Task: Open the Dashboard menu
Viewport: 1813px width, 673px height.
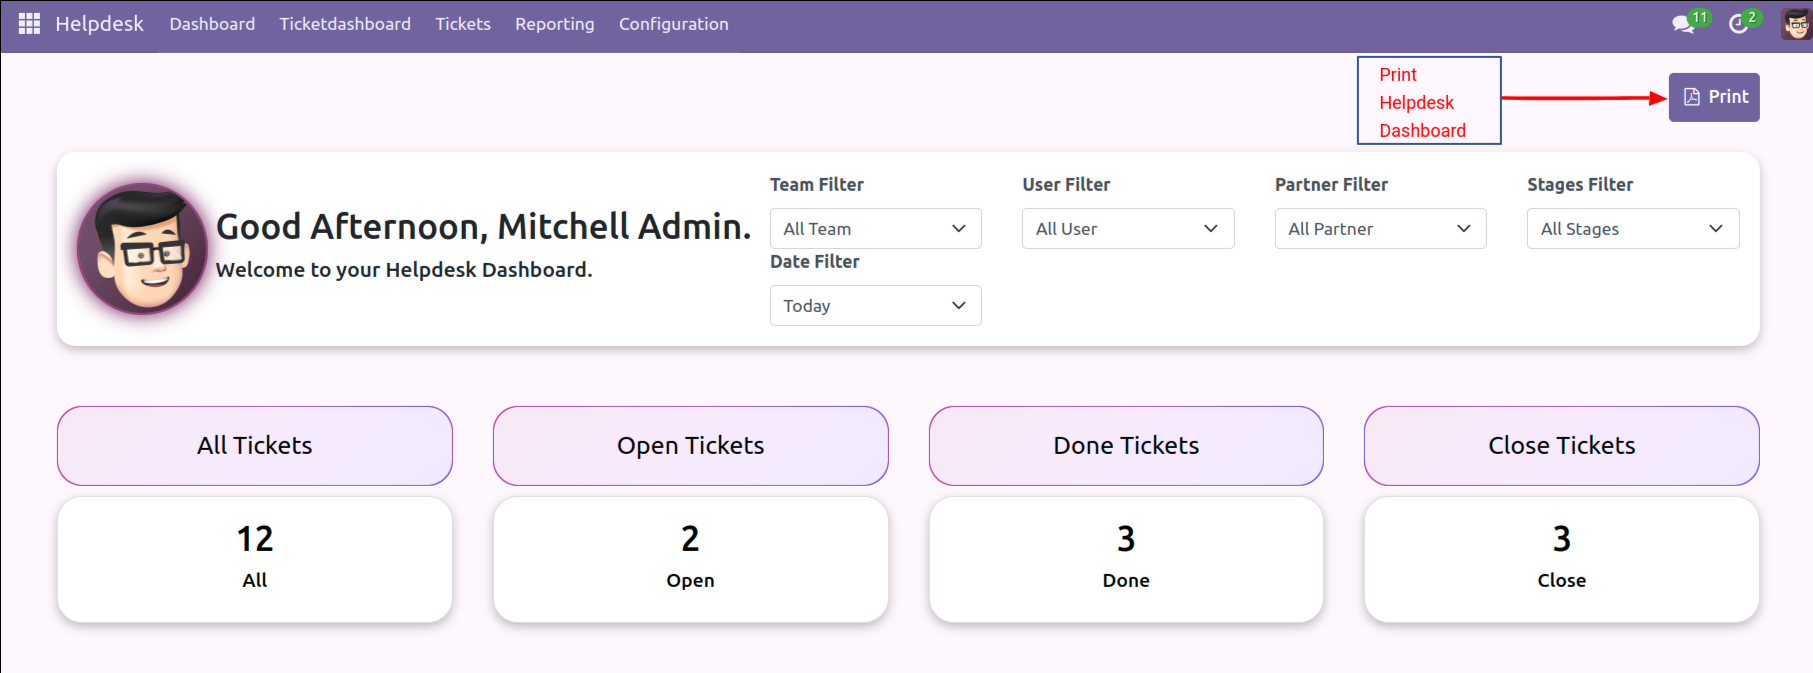Action: (x=212, y=24)
